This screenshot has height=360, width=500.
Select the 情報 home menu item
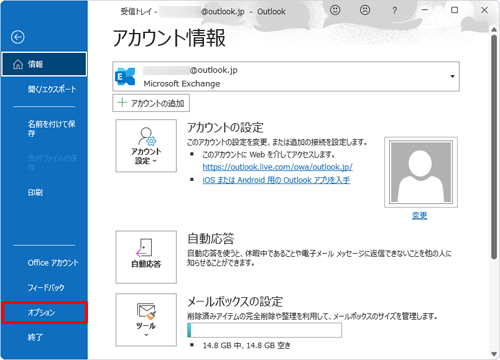pos(44,64)
